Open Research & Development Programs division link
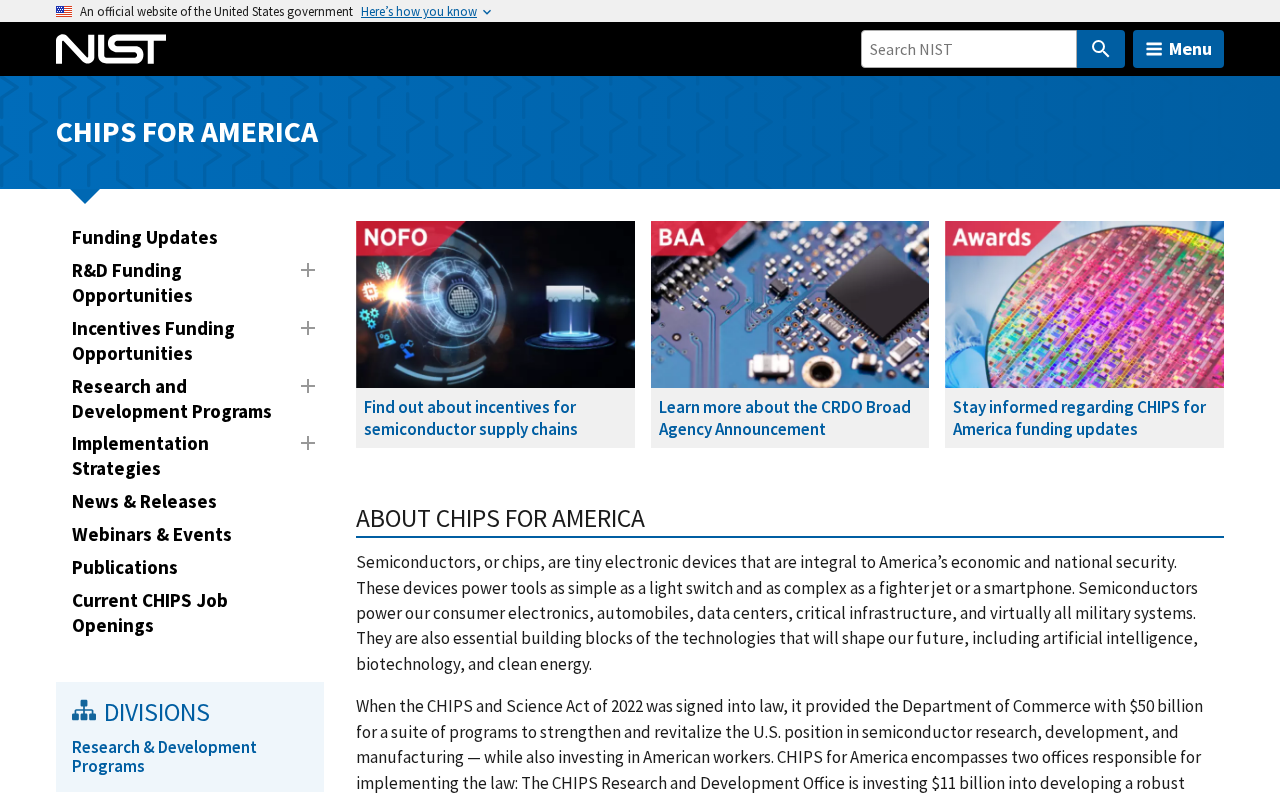The height and width of the screenshot is (800, 1280). coord(164,756)
